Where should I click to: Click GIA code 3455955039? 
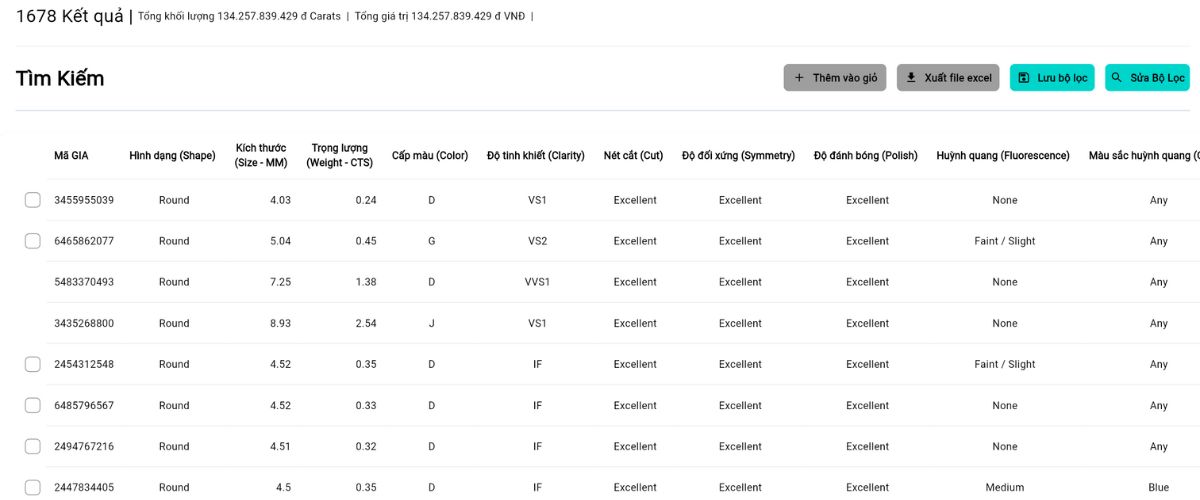[x=84, y=200]
